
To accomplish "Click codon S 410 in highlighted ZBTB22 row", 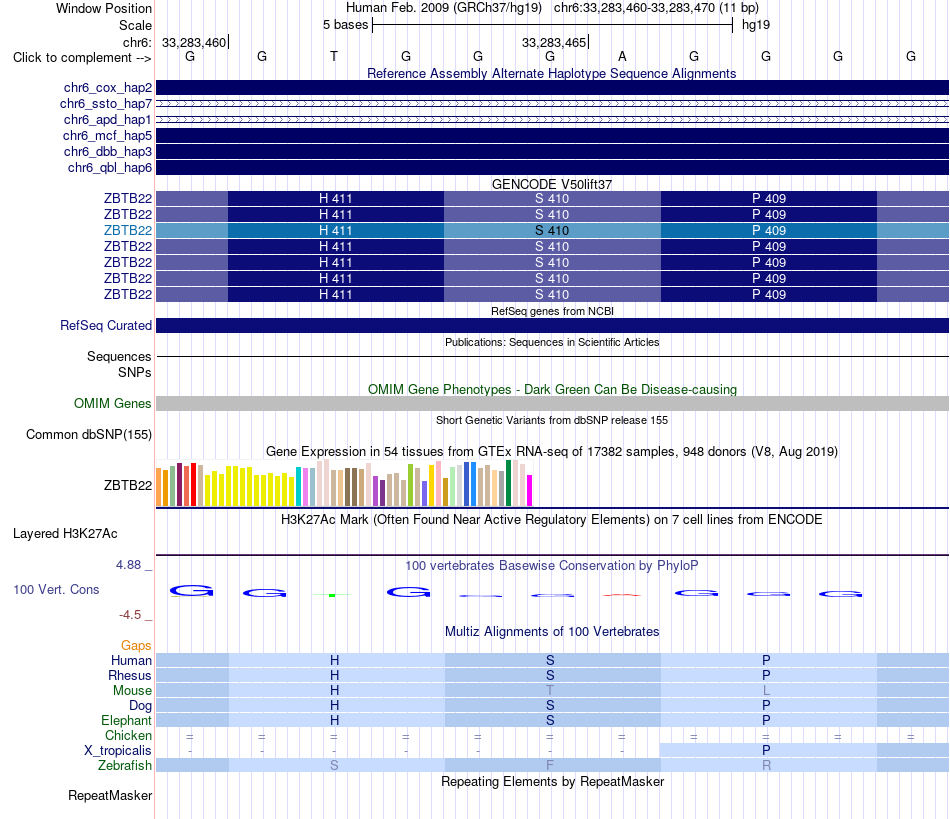I will (552, 230).
